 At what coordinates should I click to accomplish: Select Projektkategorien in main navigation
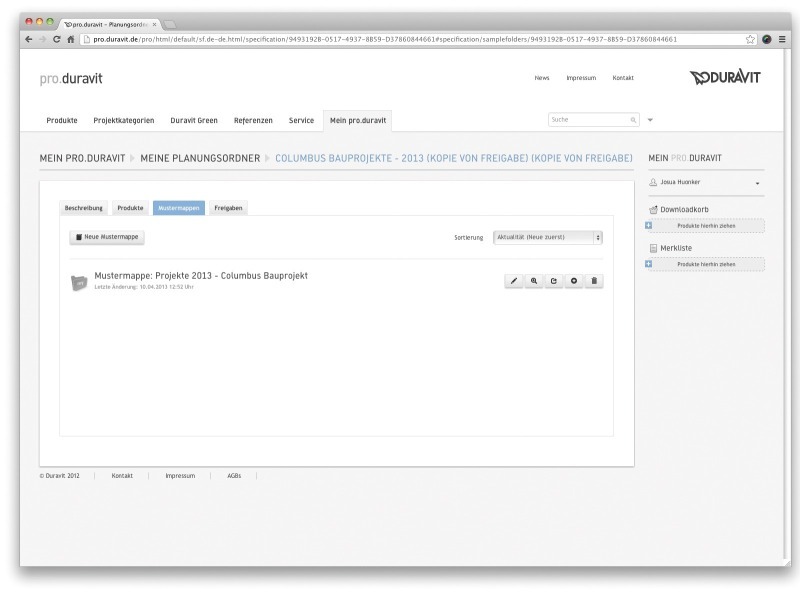pos(123,120)
